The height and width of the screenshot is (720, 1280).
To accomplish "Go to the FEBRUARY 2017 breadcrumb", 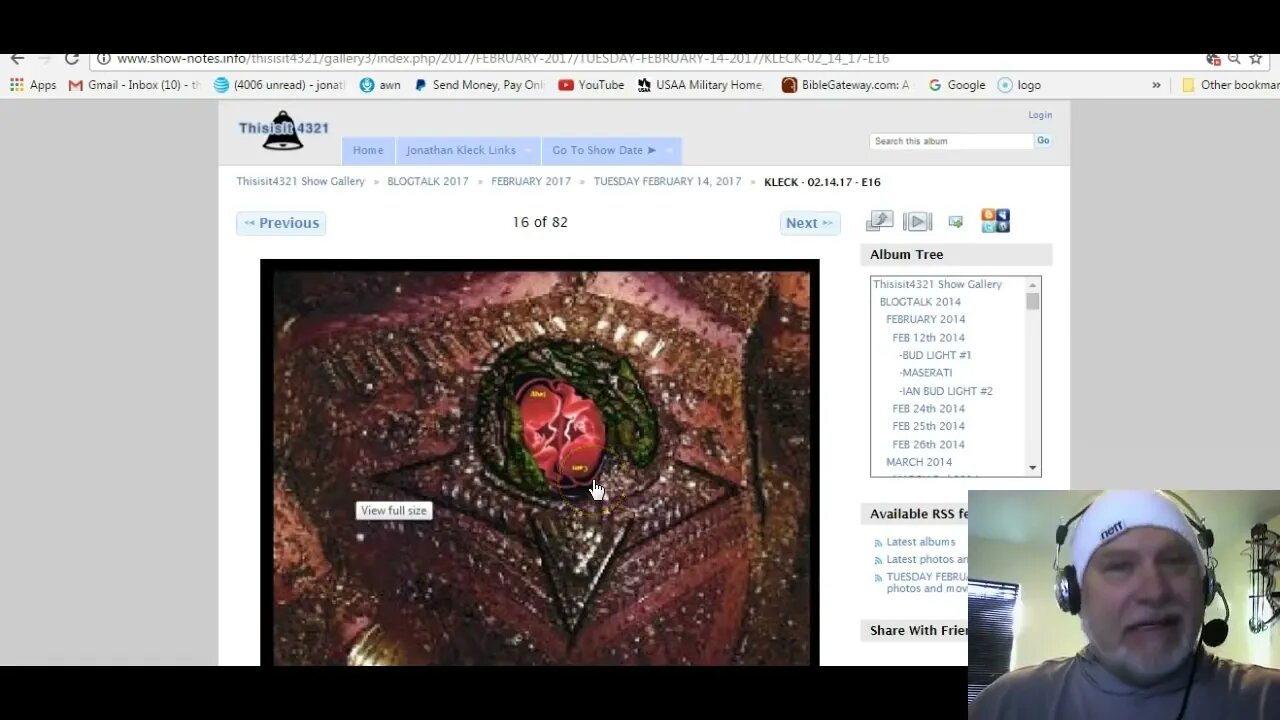I will click(x=531, y=182).
